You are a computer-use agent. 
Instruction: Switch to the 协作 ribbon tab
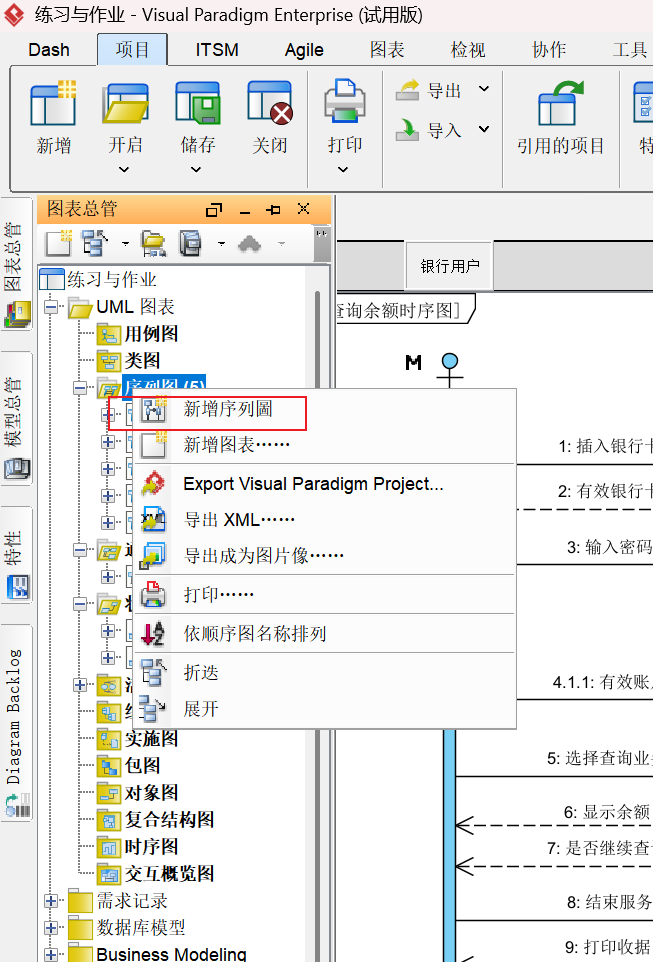[549, 50]
